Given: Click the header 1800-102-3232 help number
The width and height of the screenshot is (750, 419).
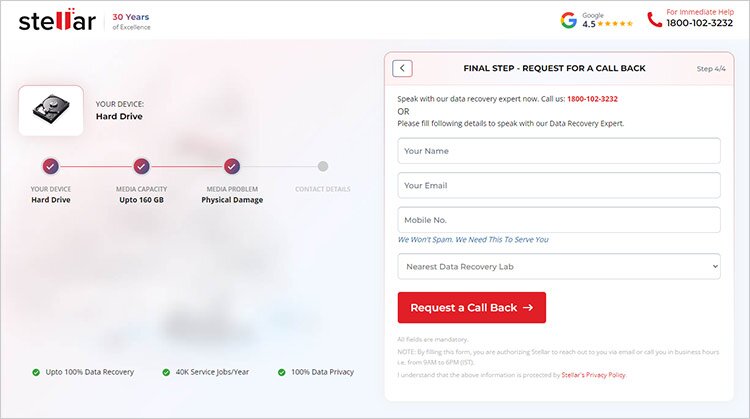Looking at the screenshot, I should click(x=699, y=23).
